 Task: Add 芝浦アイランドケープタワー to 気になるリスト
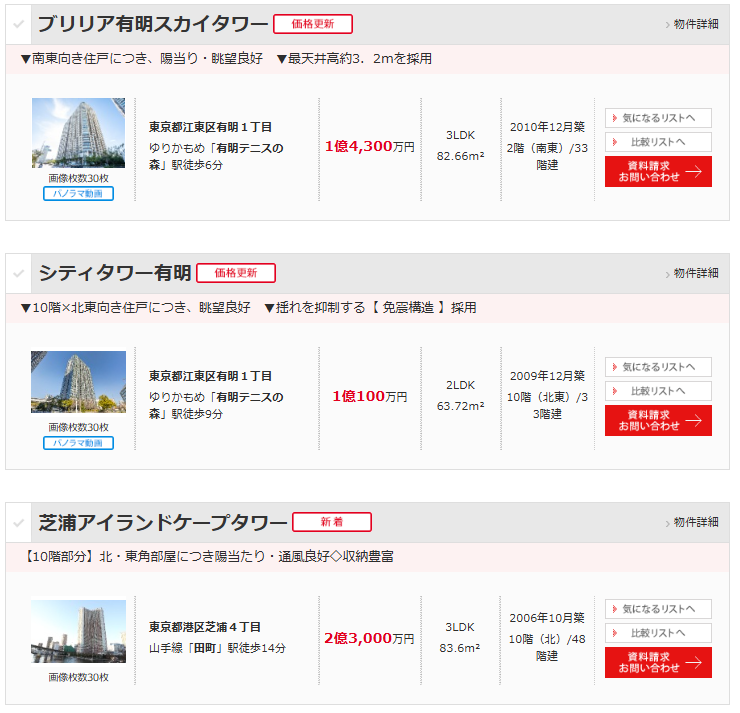658,609
